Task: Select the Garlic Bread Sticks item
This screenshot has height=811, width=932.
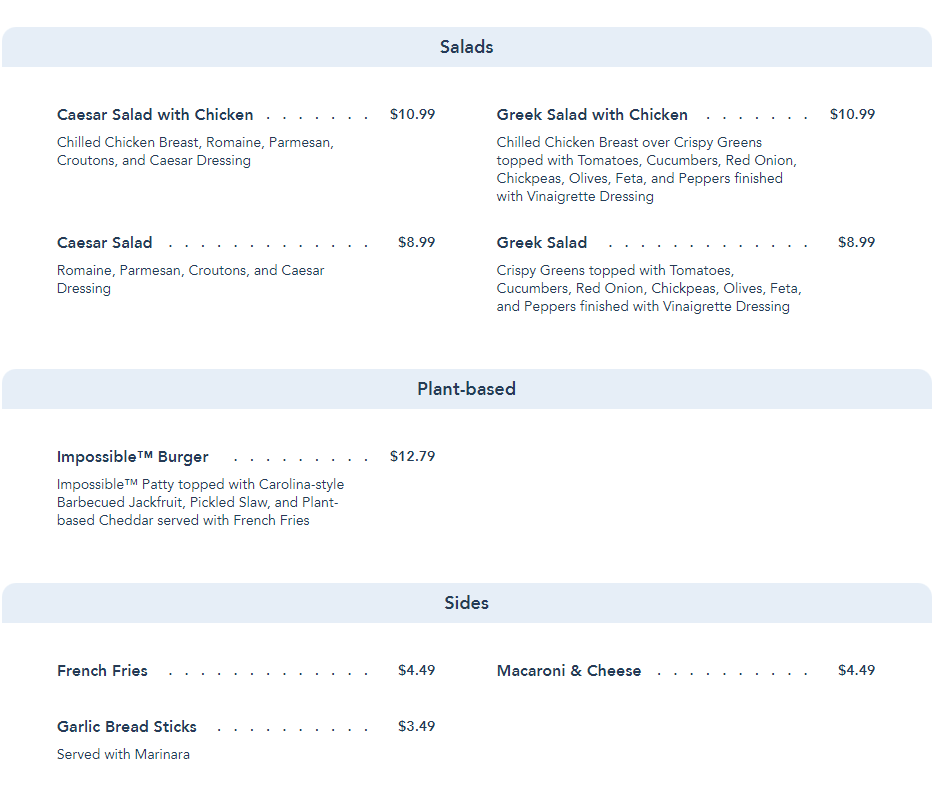Action: point(127,727)
